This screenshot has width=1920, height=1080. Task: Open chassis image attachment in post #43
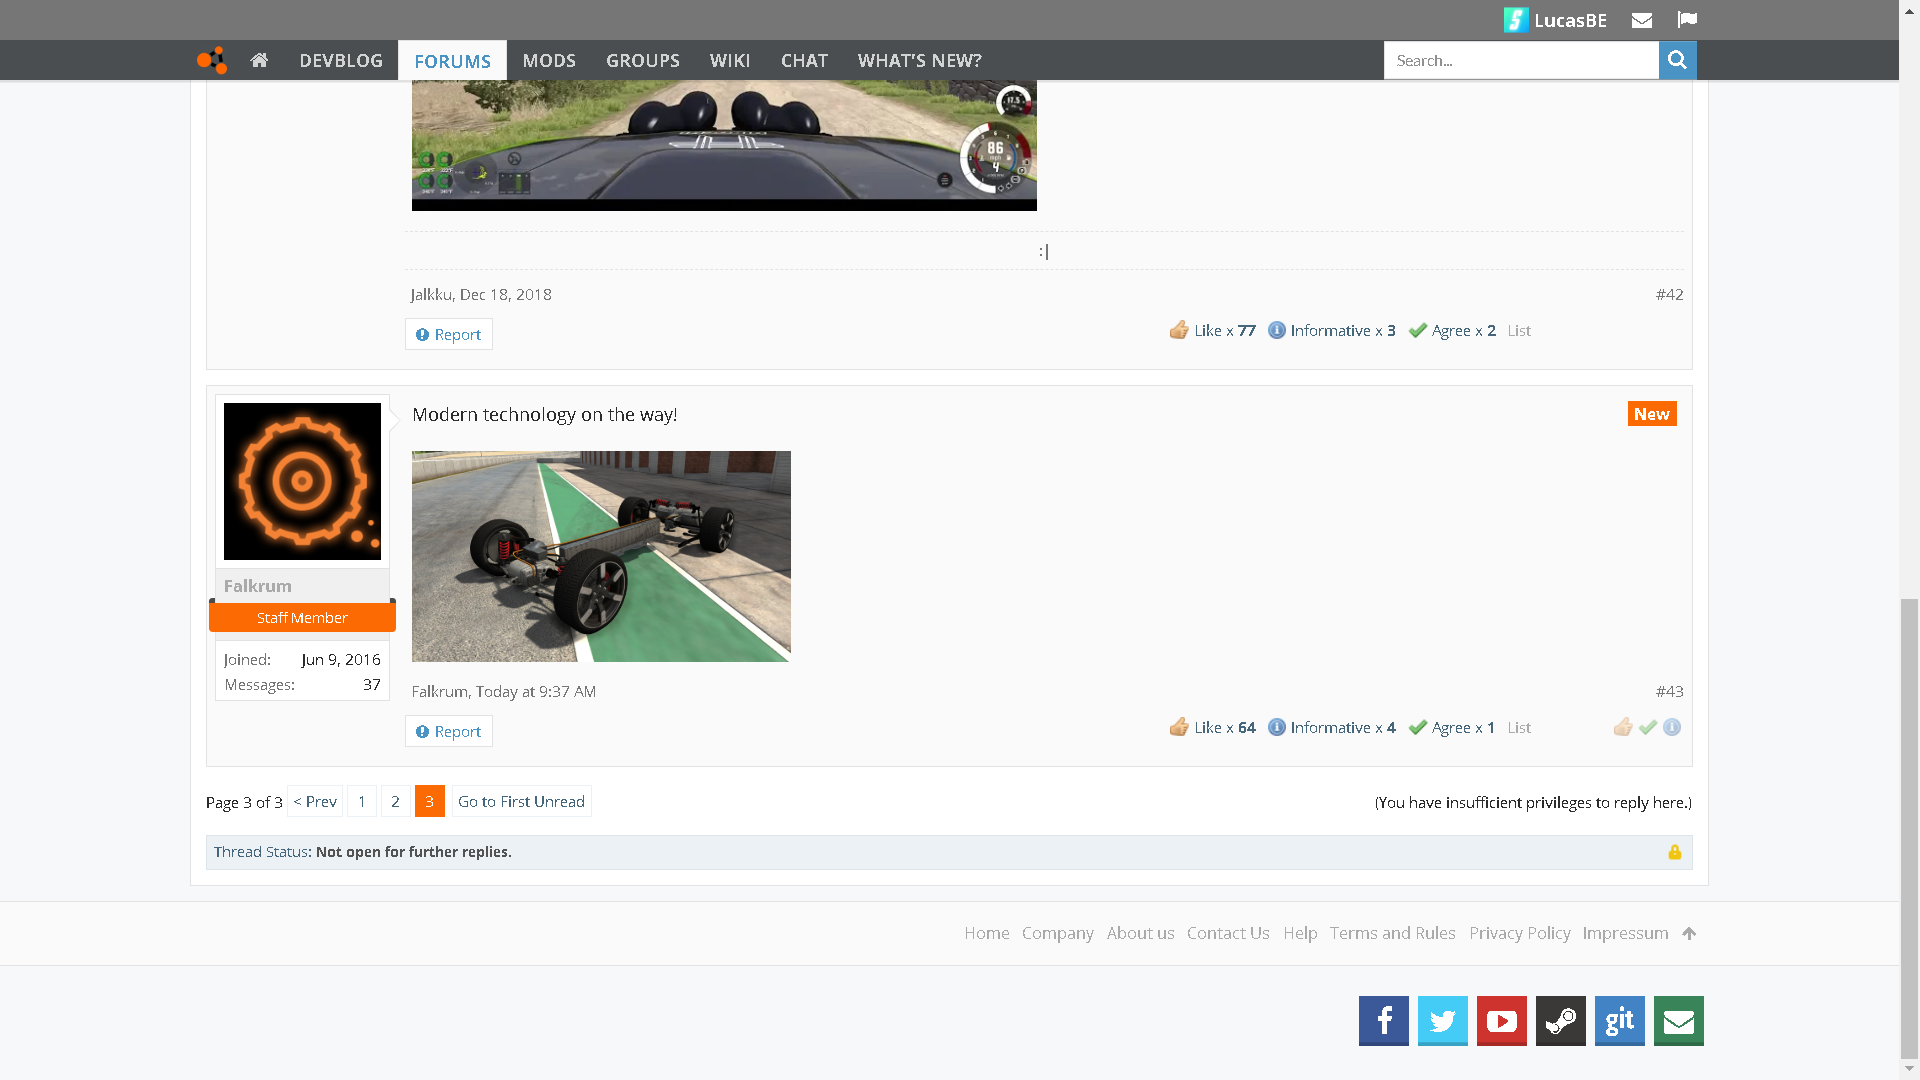click(x=601, y=556)
